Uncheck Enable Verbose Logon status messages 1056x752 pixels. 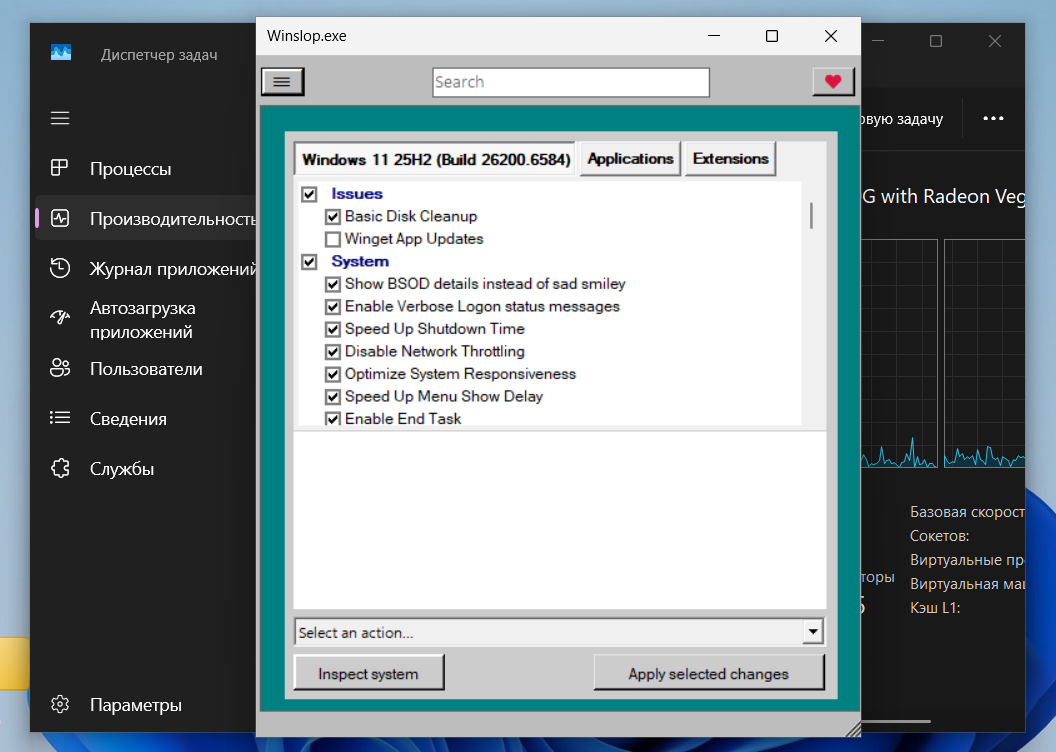coord(332,306)
